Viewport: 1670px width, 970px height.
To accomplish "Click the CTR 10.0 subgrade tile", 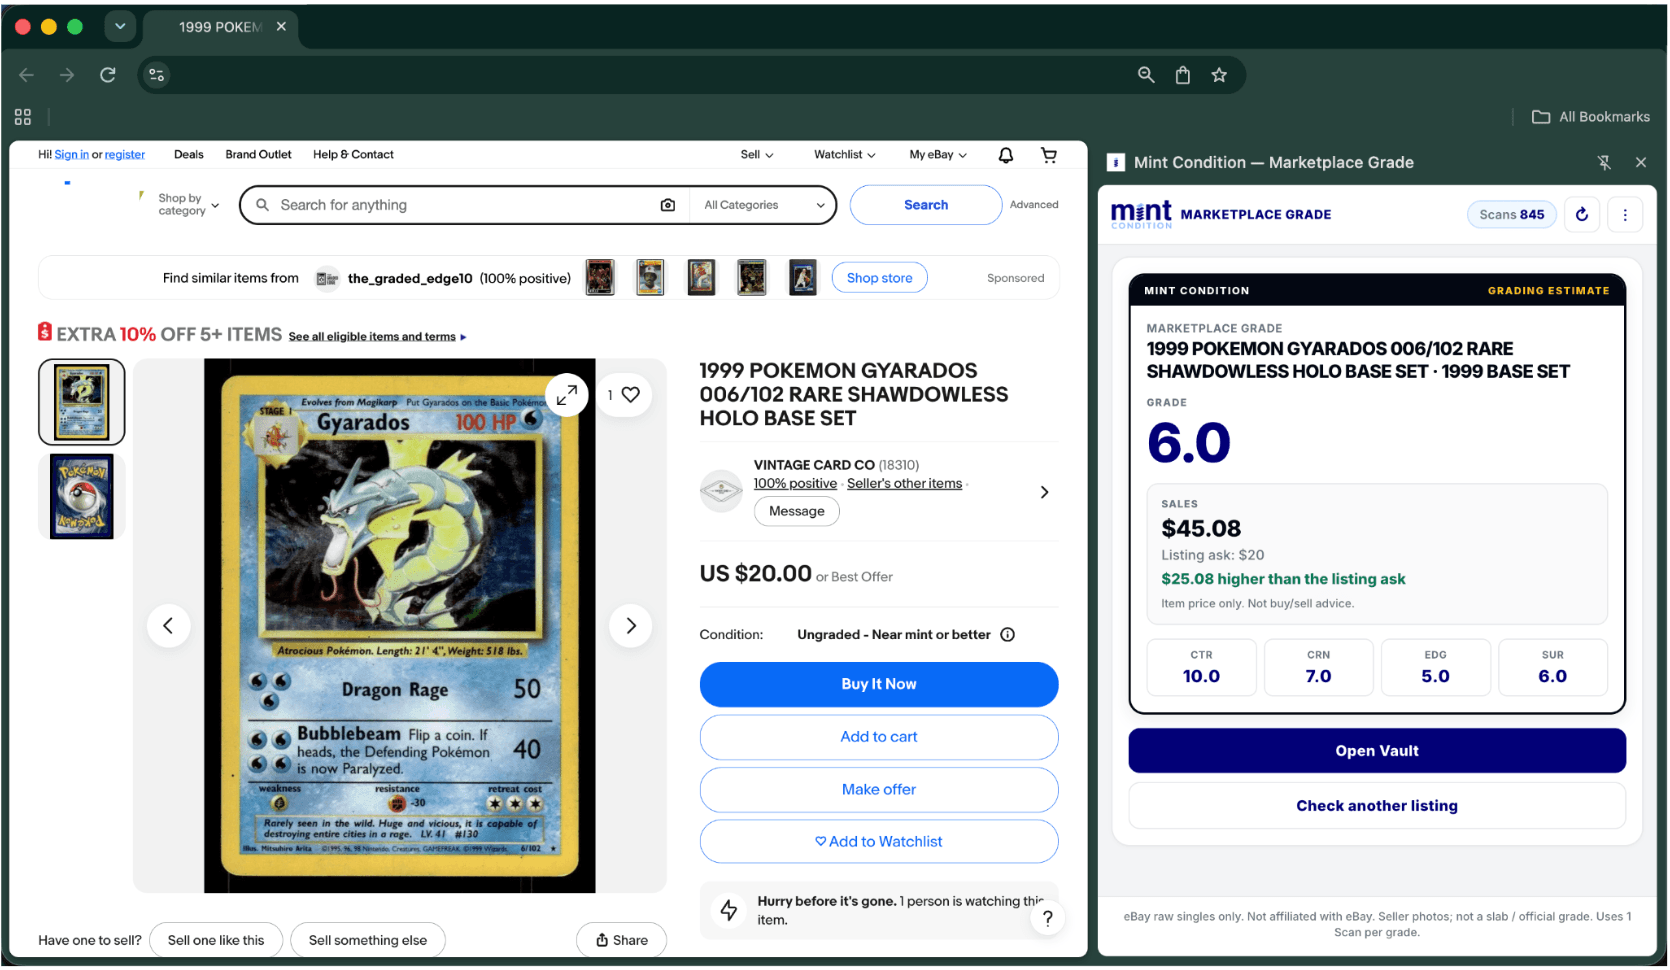I will click(1201, 668).
